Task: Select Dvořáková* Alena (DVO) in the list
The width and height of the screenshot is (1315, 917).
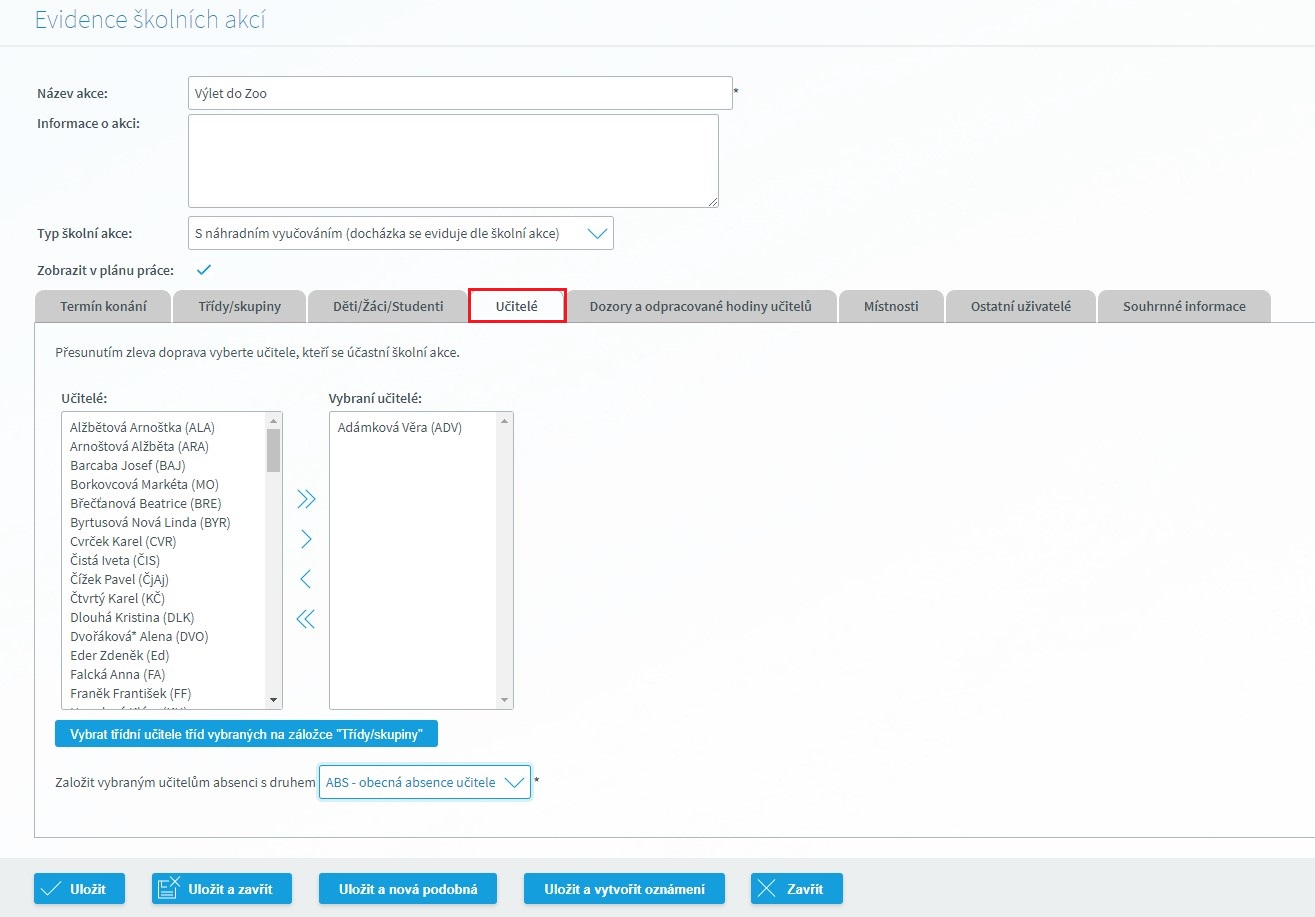Action: click(139, 636)
